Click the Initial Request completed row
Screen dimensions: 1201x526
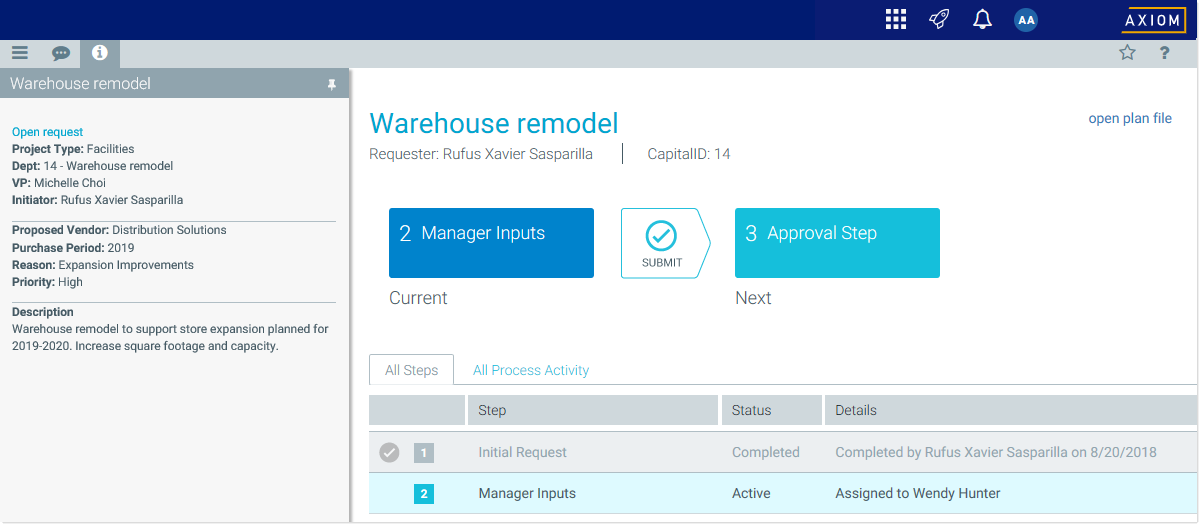[x=522, y=453]
